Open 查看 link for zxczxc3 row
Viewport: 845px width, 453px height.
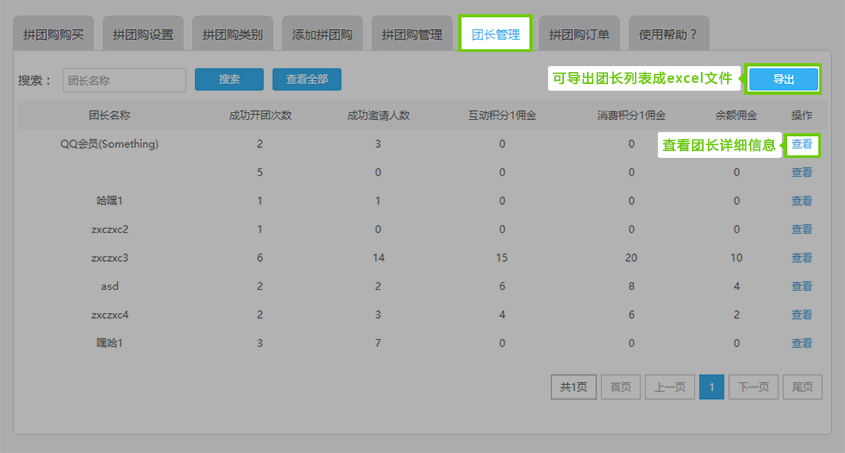click(x=802, y=258)
